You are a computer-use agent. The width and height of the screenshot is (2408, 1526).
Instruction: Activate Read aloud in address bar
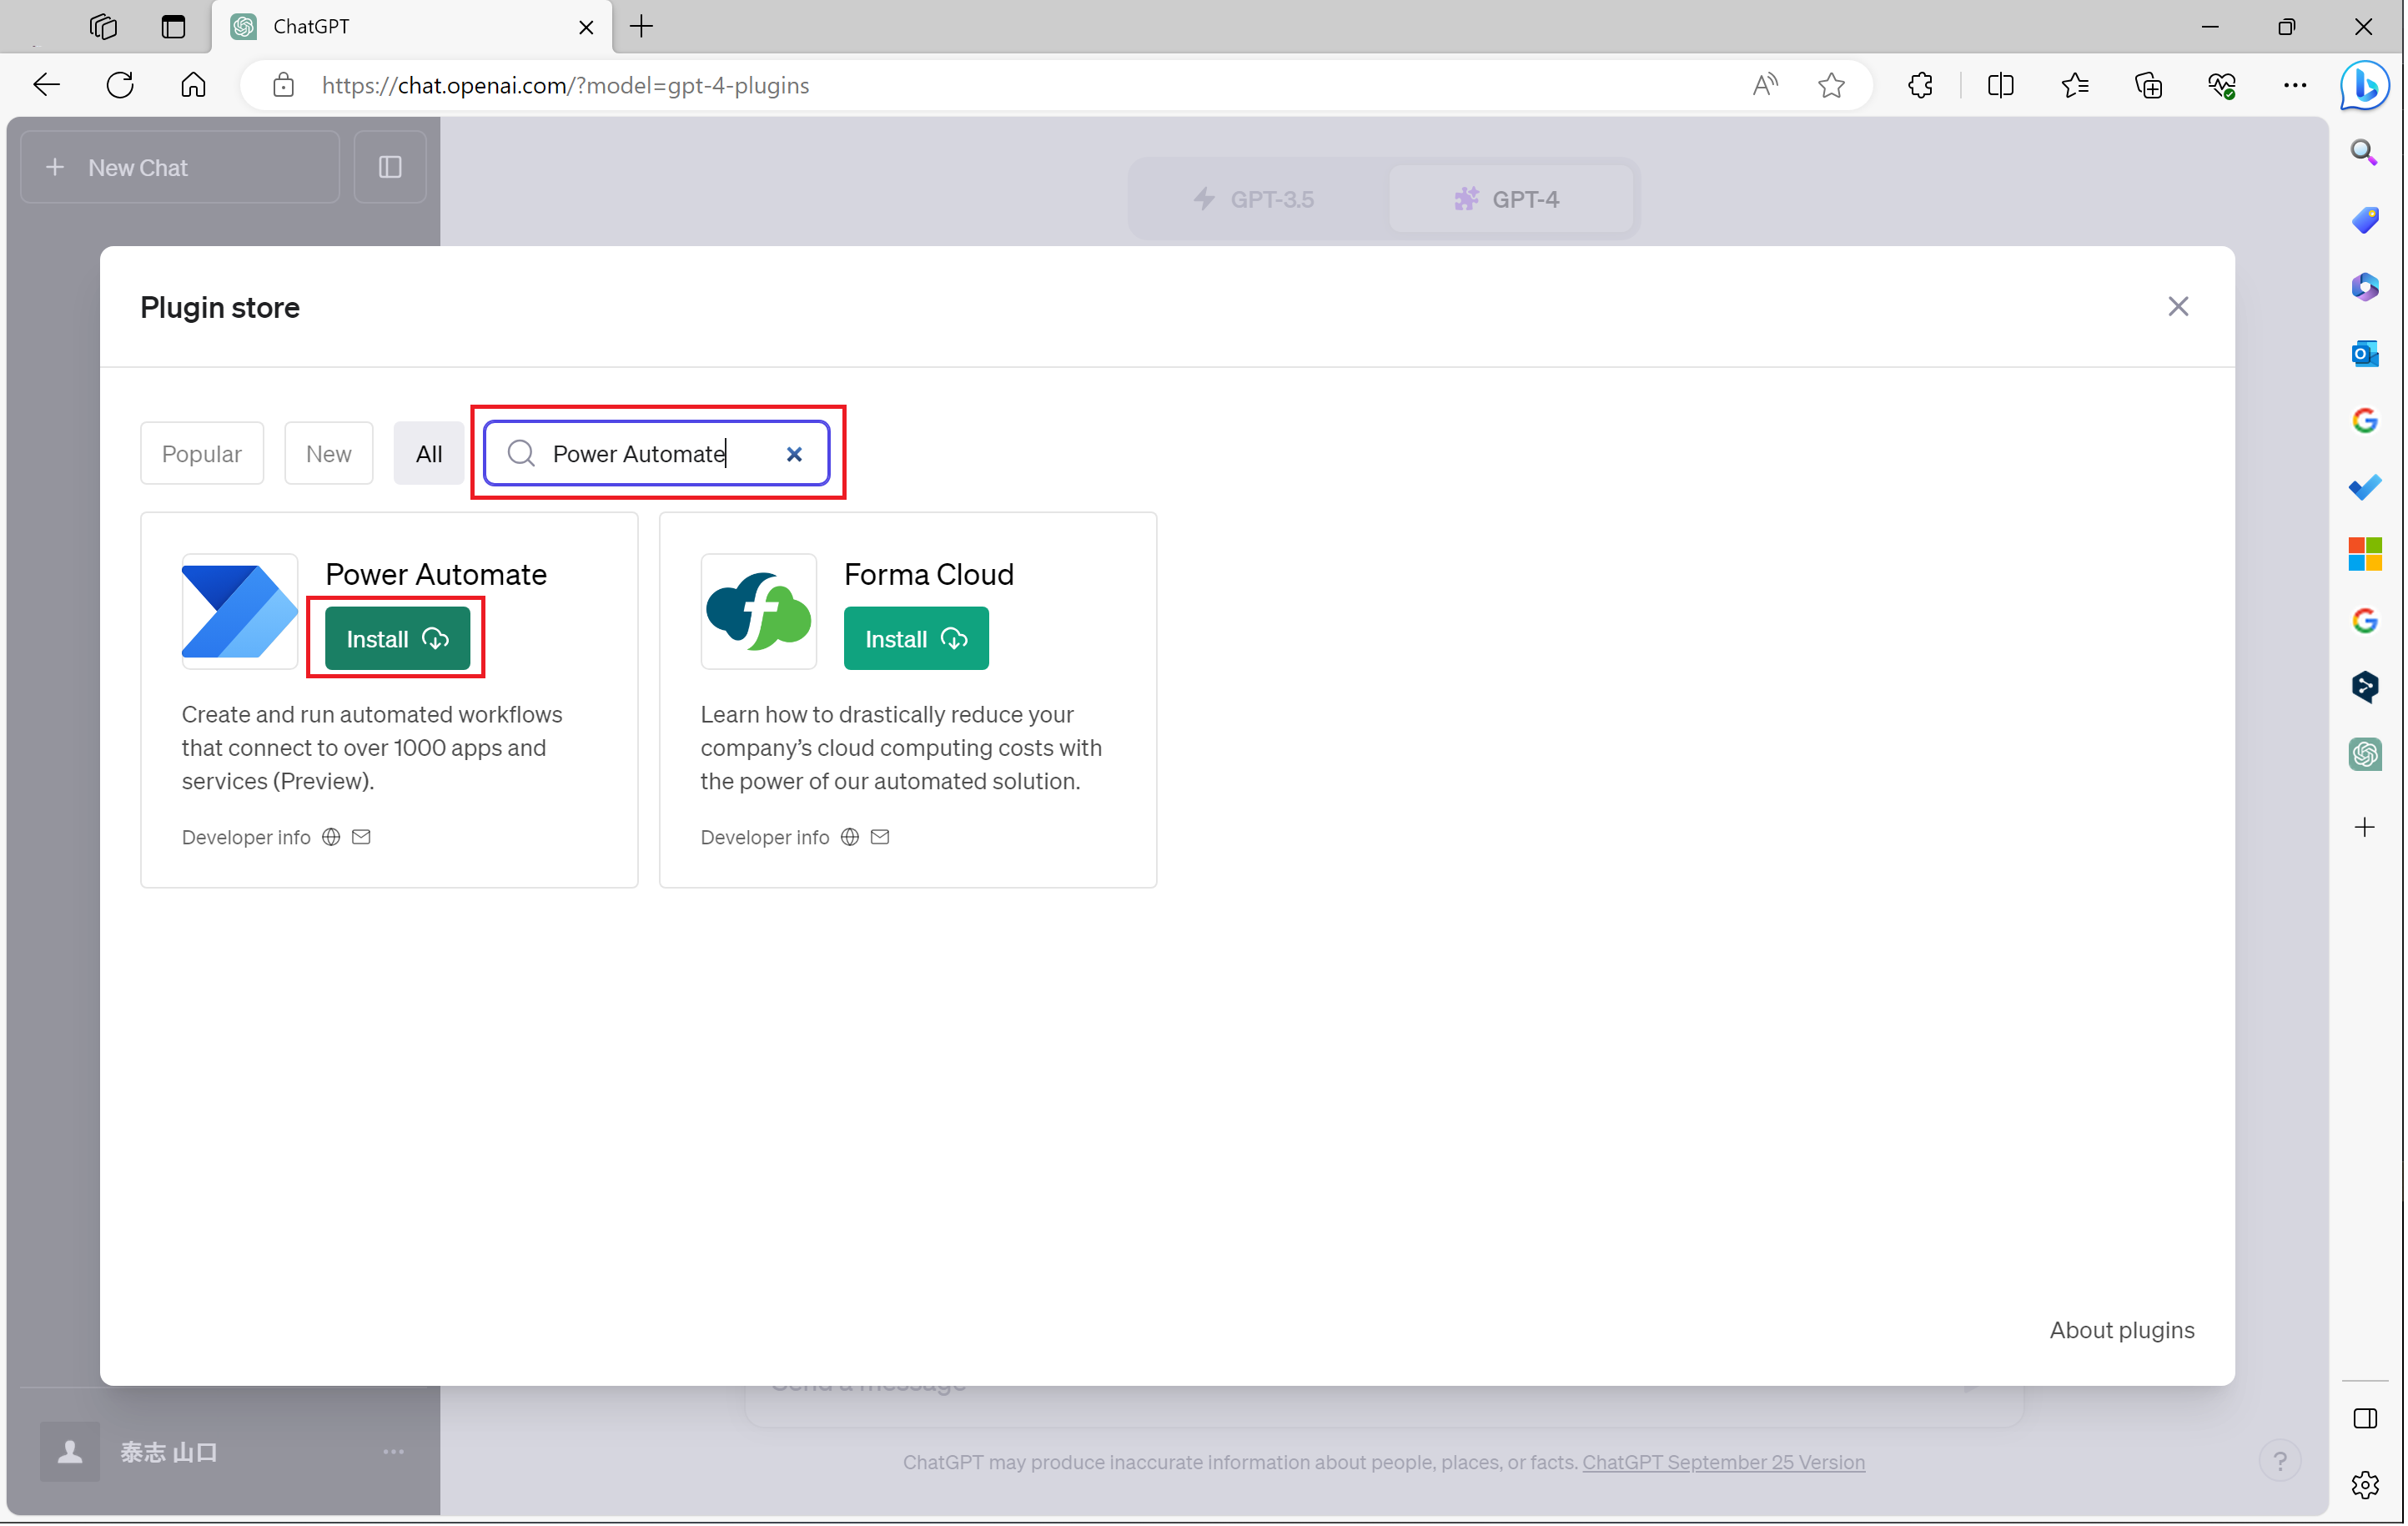[1765, 85]
